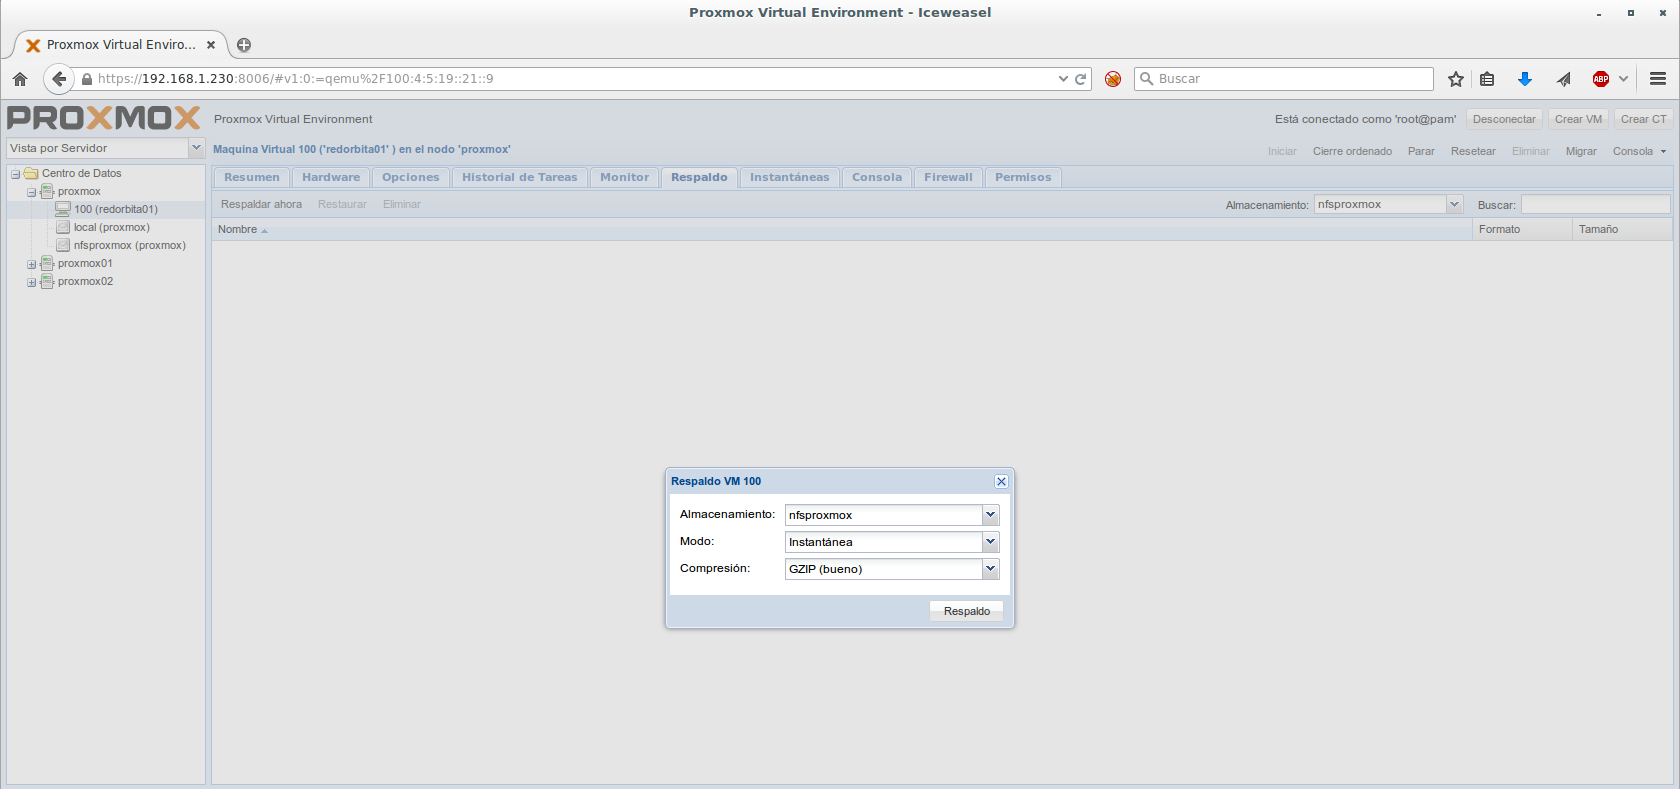This screenshot has height=789, width=1680.
Task: Click the Respaldo button in dialog
Action: (966, 611)
